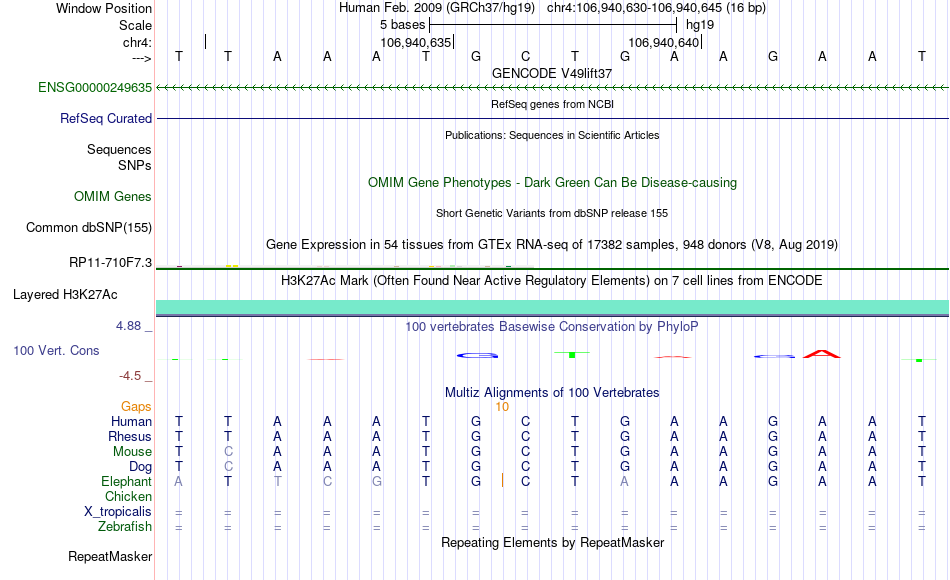Select the Elephant alignment row label
Viewport: 950px width, 580px height.
click(x=126, y=482)
